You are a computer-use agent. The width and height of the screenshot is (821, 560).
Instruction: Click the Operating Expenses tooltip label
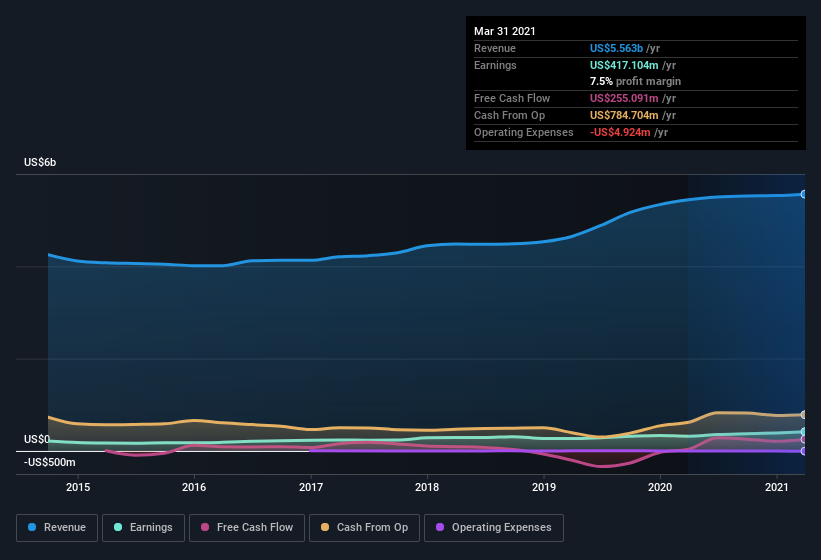524,132
